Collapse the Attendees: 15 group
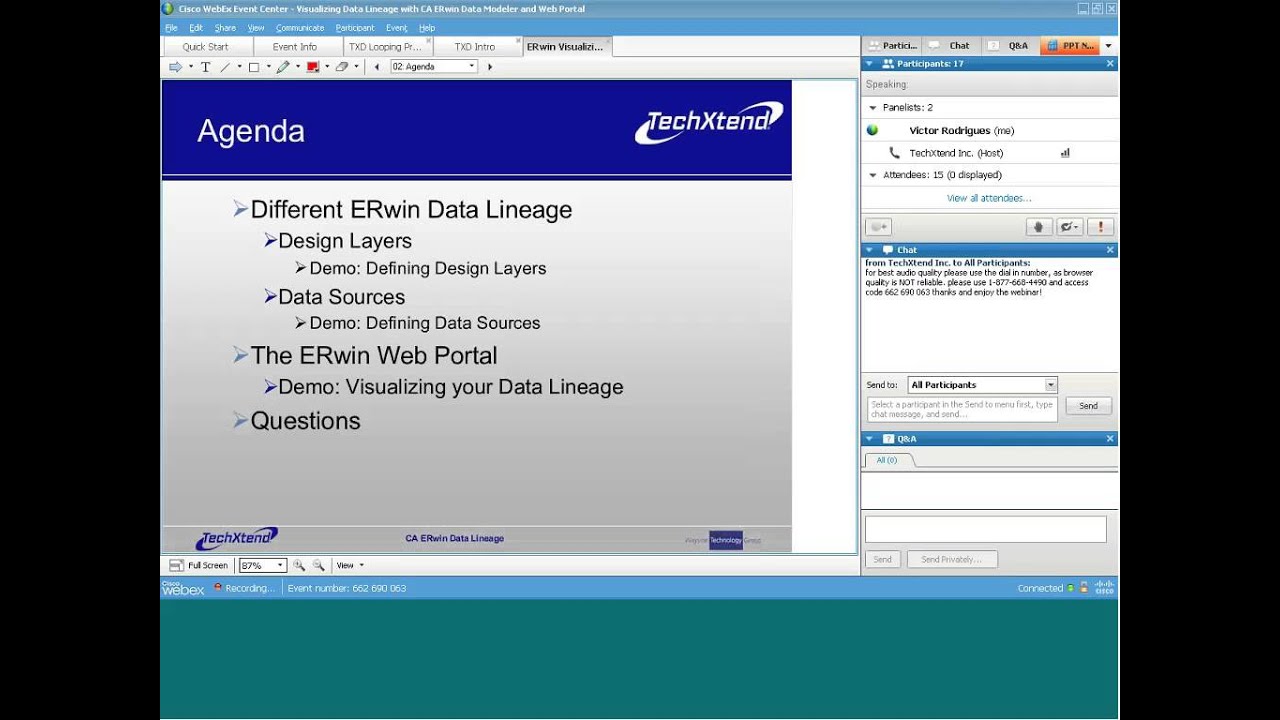The image size is (1280, 720). [x=872, y=175]
